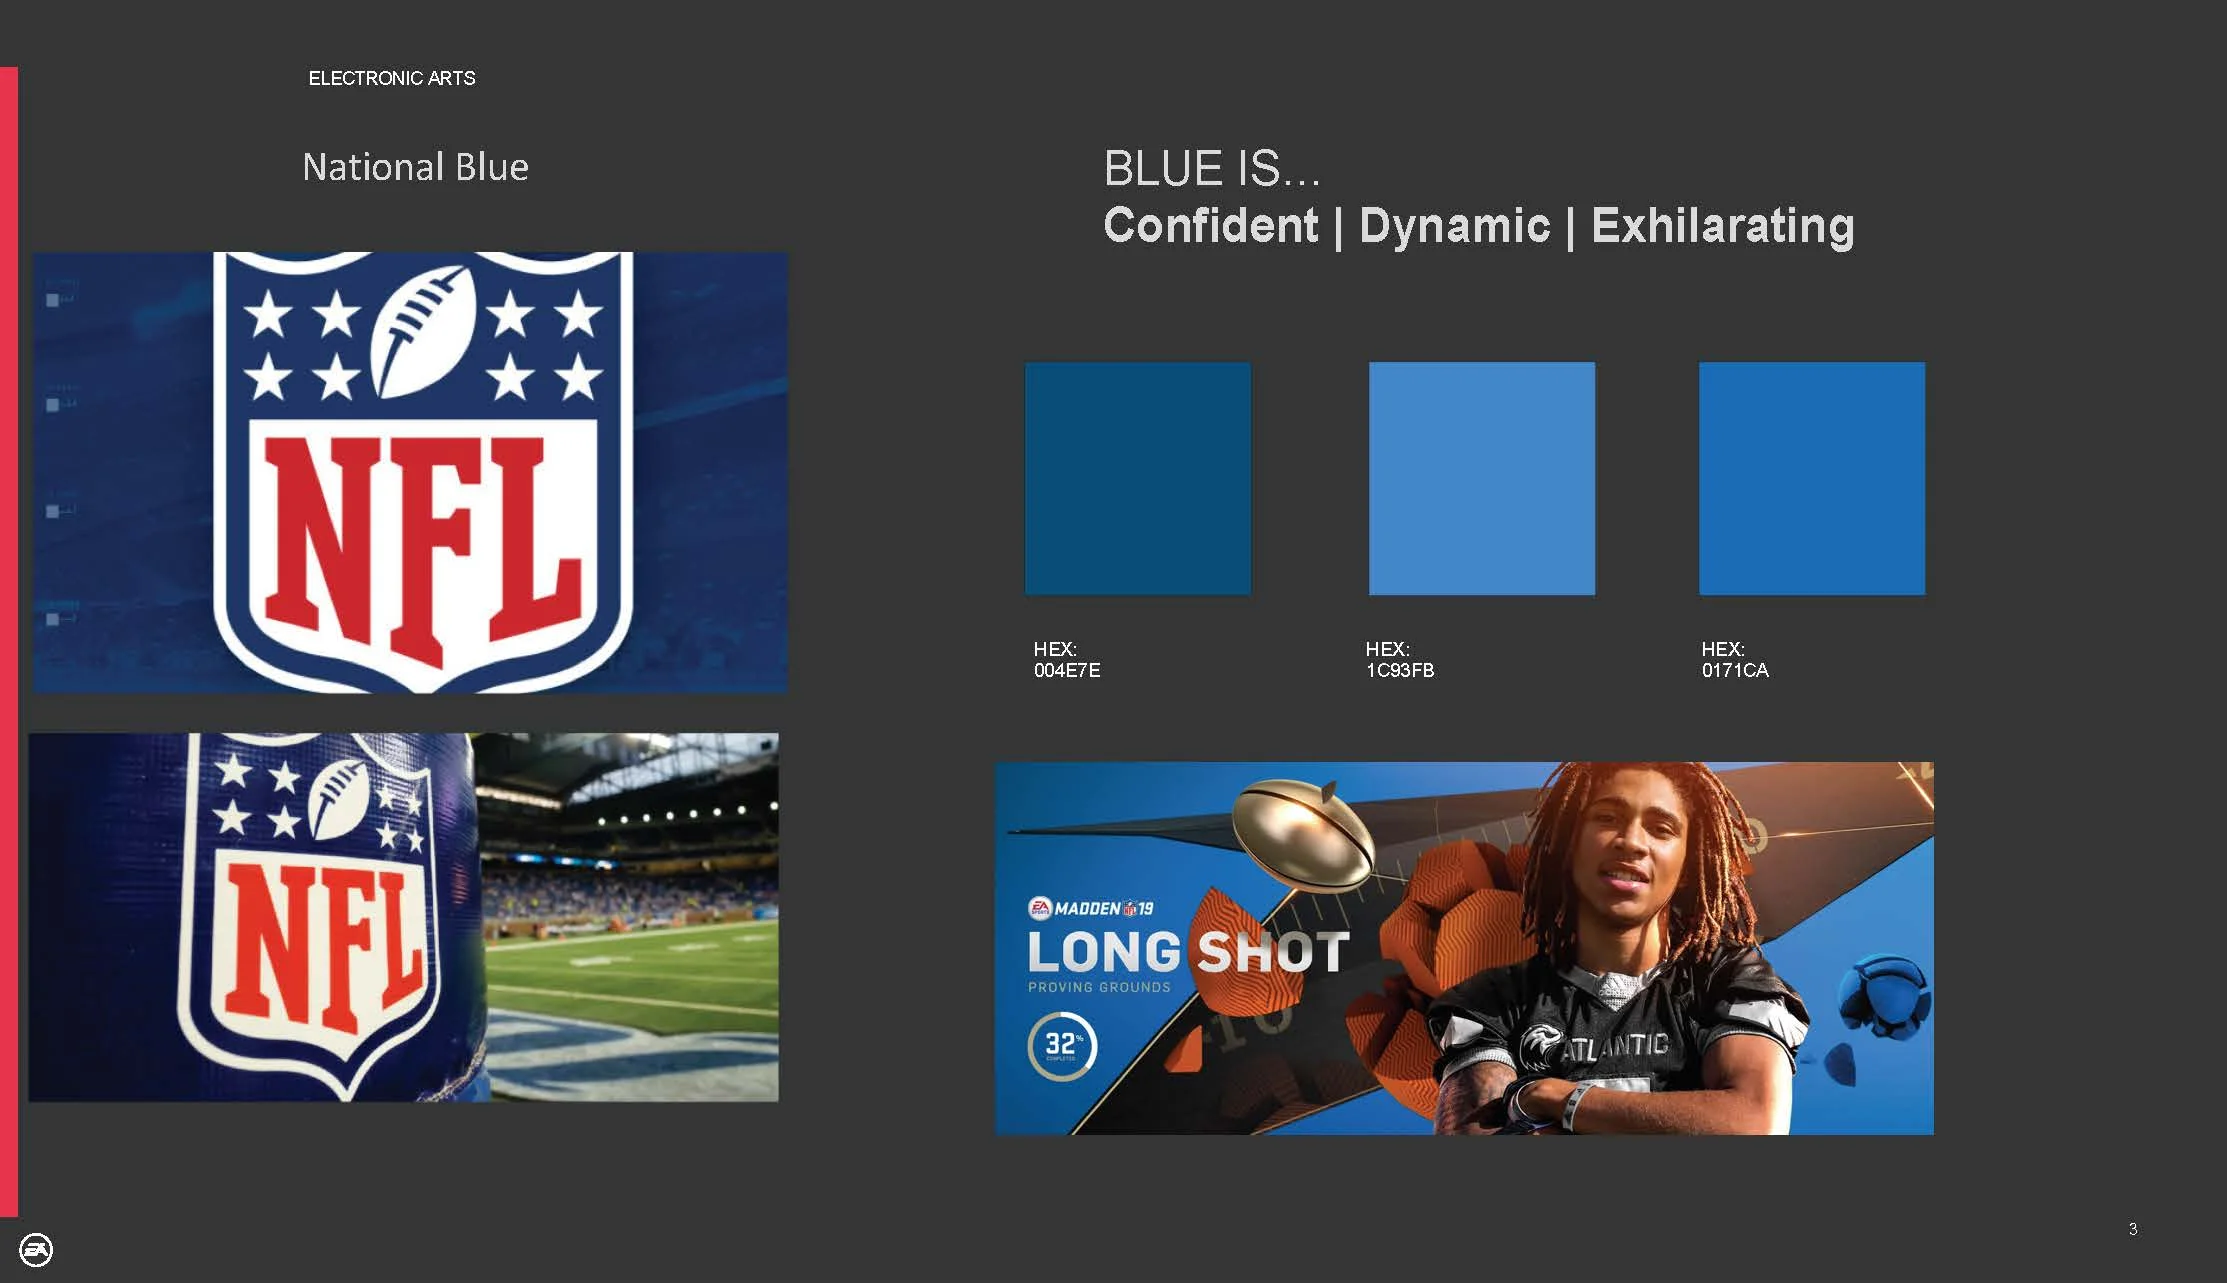The height and width of the screenshot is (1283, 2227).
Task: Click the Confident Dynamic Exhilarating tagline
Action: coord(1478,225)
